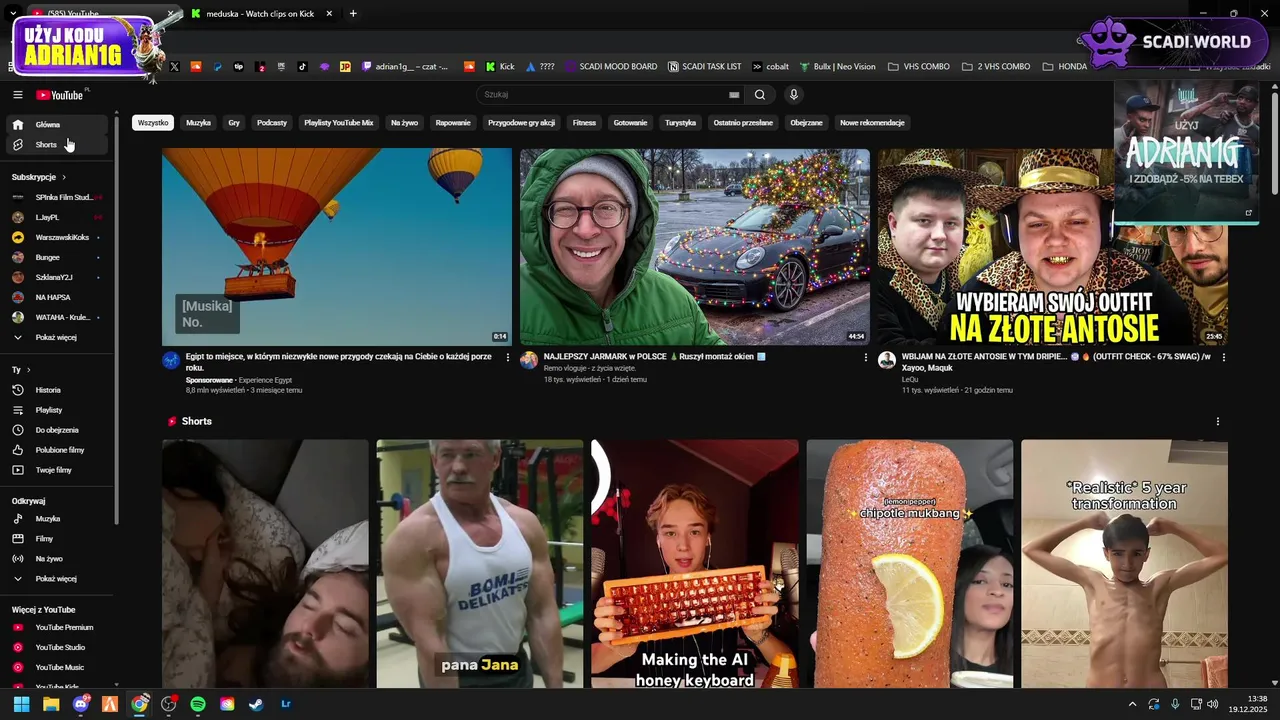Open Kick bookmark in bookmarks bar
Viewport: 1280px width, 720px height.
tap(500, 67)
